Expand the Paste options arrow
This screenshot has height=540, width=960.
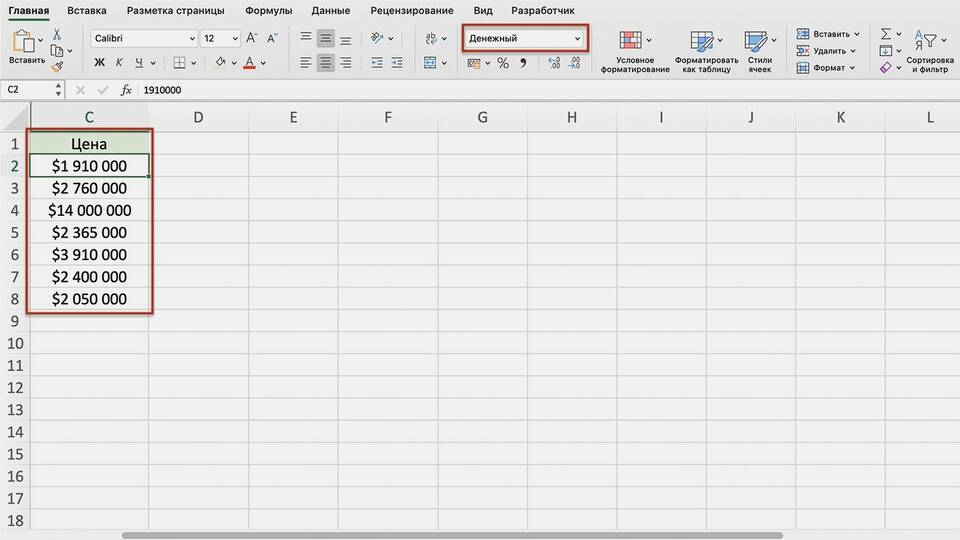coord(40,40)
